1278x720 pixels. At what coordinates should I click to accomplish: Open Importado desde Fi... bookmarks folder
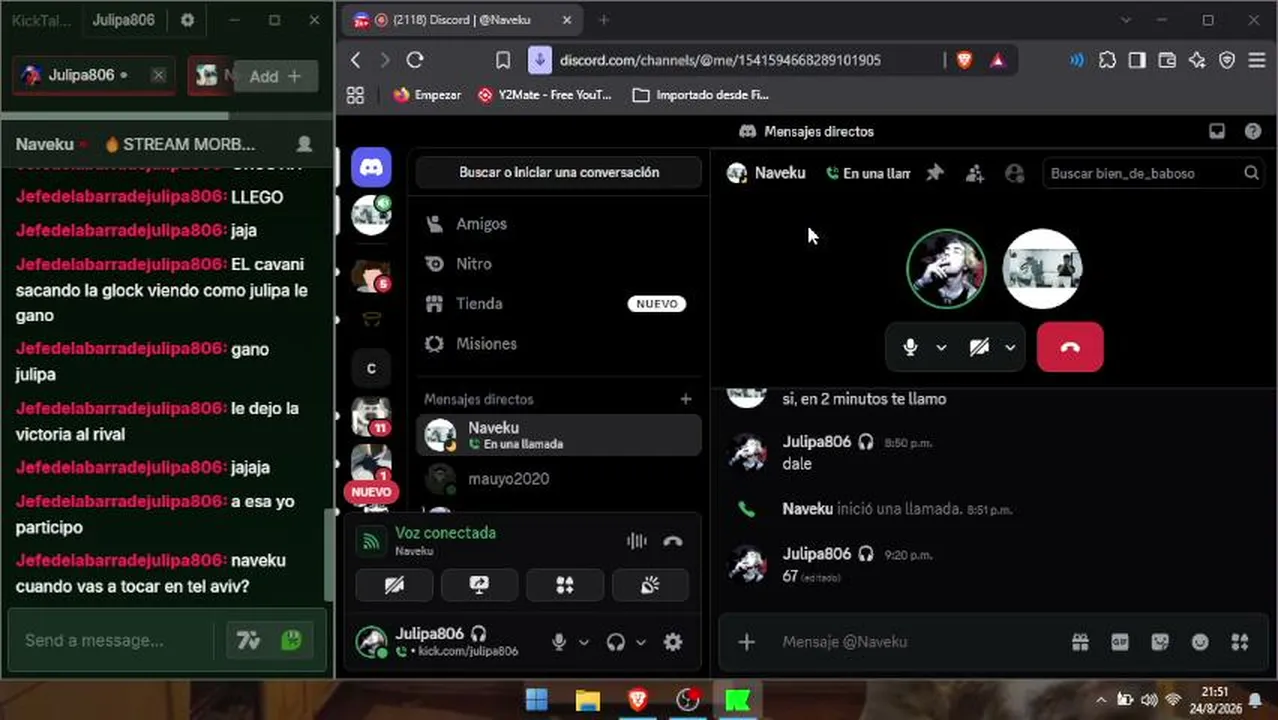[700, 95]
